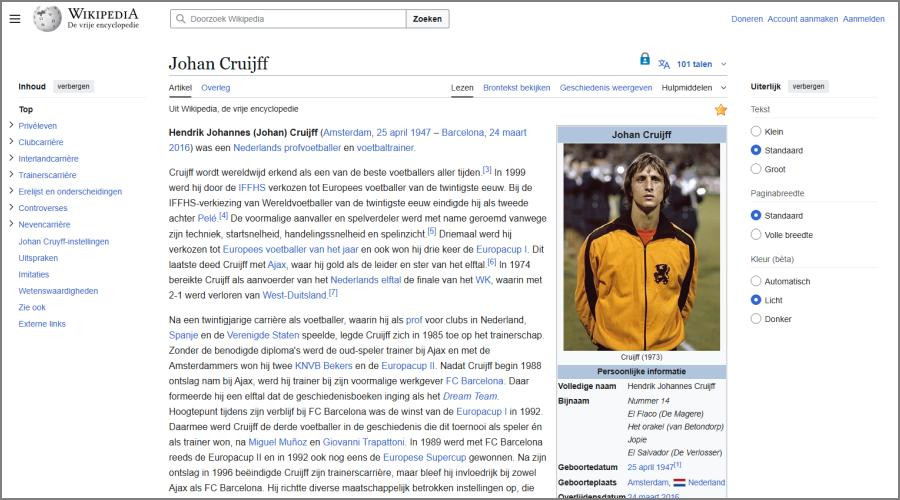Click the page protection lock icon
This screenshot has height=500, width=900.
(645, 59)
